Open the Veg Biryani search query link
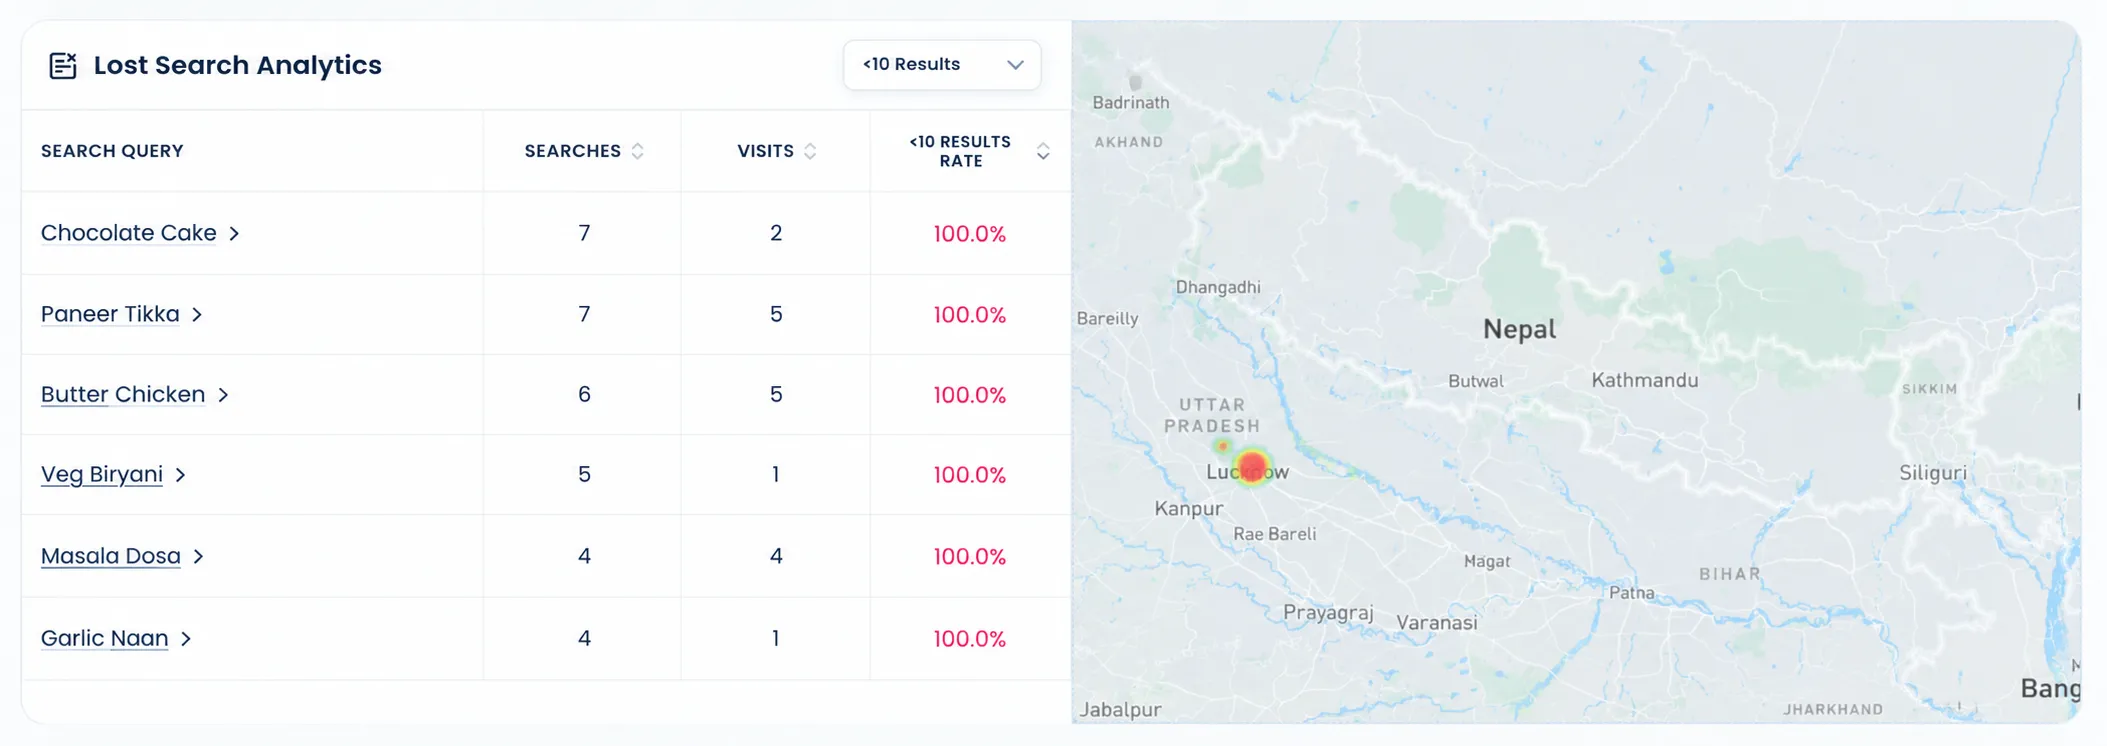This screenshot has width=2107, height=746. coord(102,475)
